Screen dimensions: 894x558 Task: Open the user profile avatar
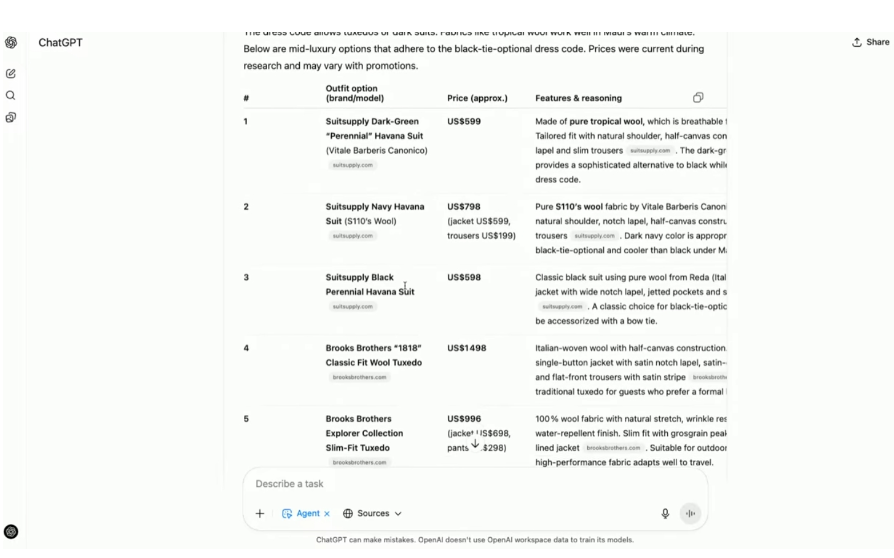click(x=11, y=532)
